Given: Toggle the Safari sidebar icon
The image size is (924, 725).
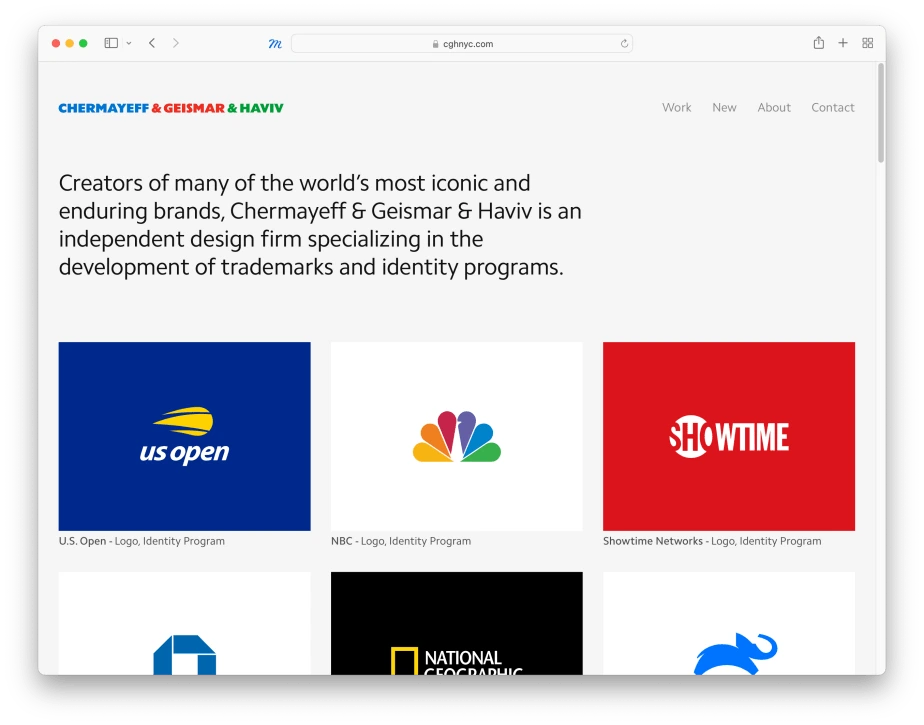Looking at the screenshot, I should (x=111, y=43).
